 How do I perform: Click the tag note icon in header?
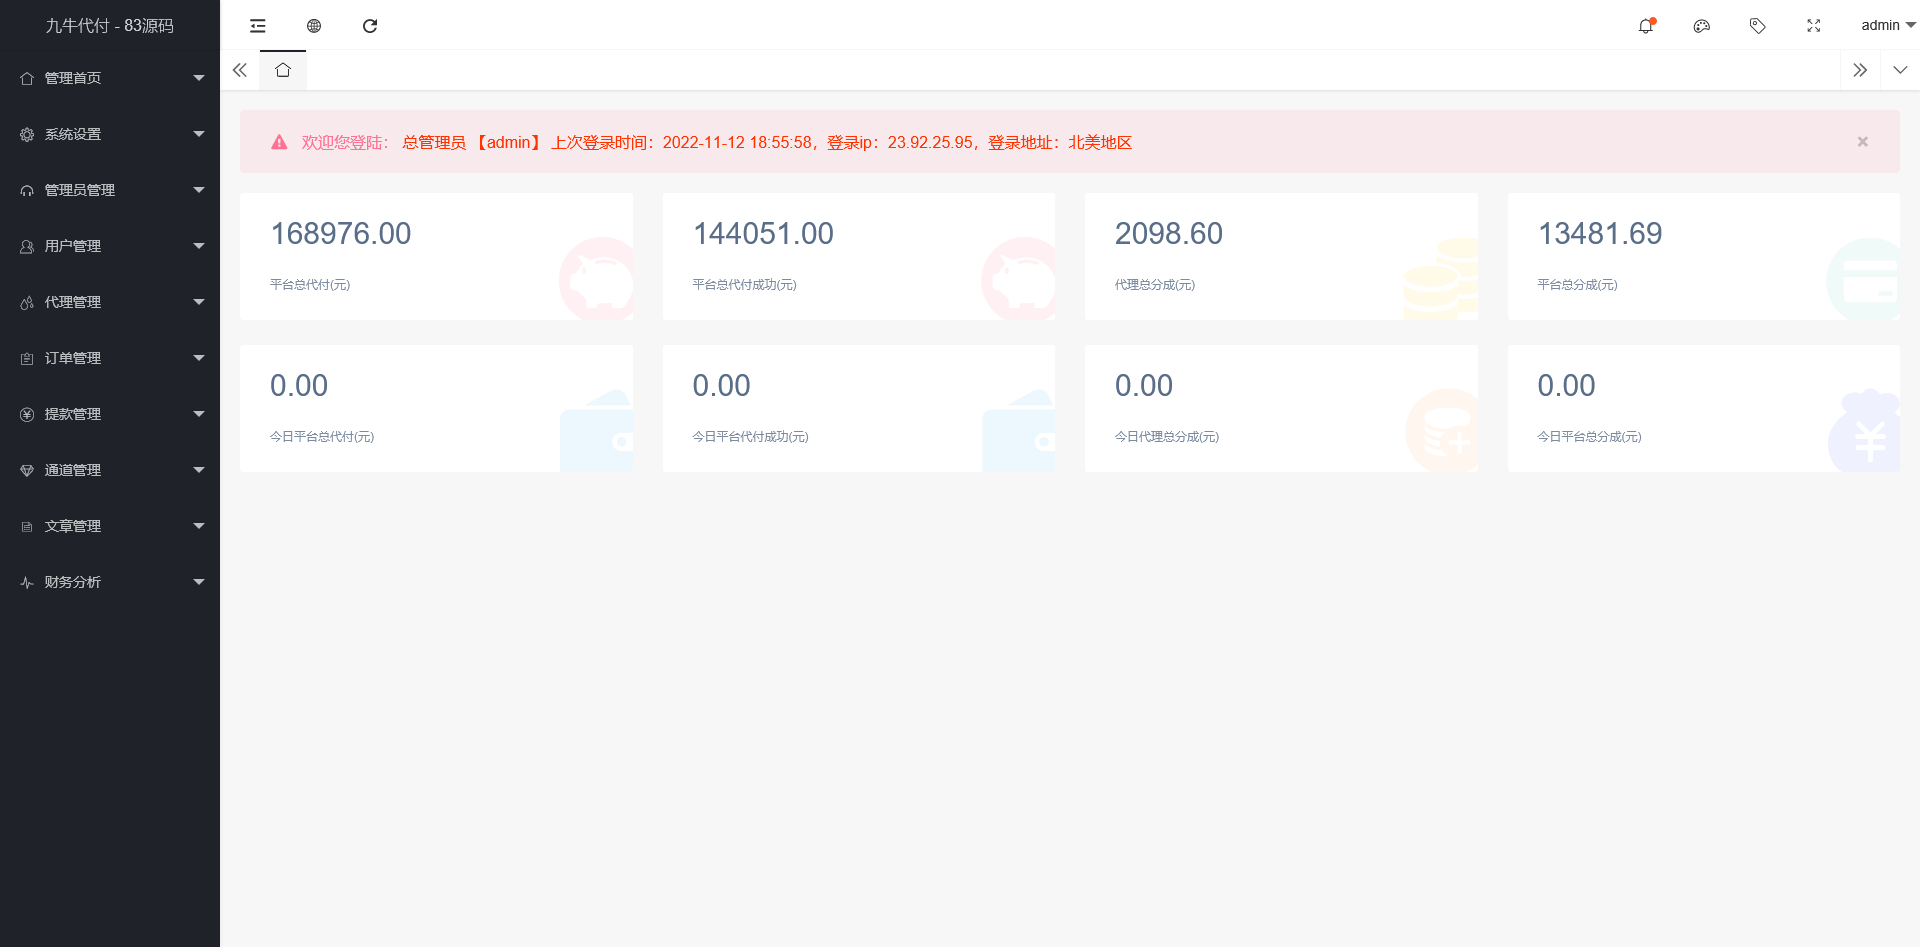click(1757, 26)
